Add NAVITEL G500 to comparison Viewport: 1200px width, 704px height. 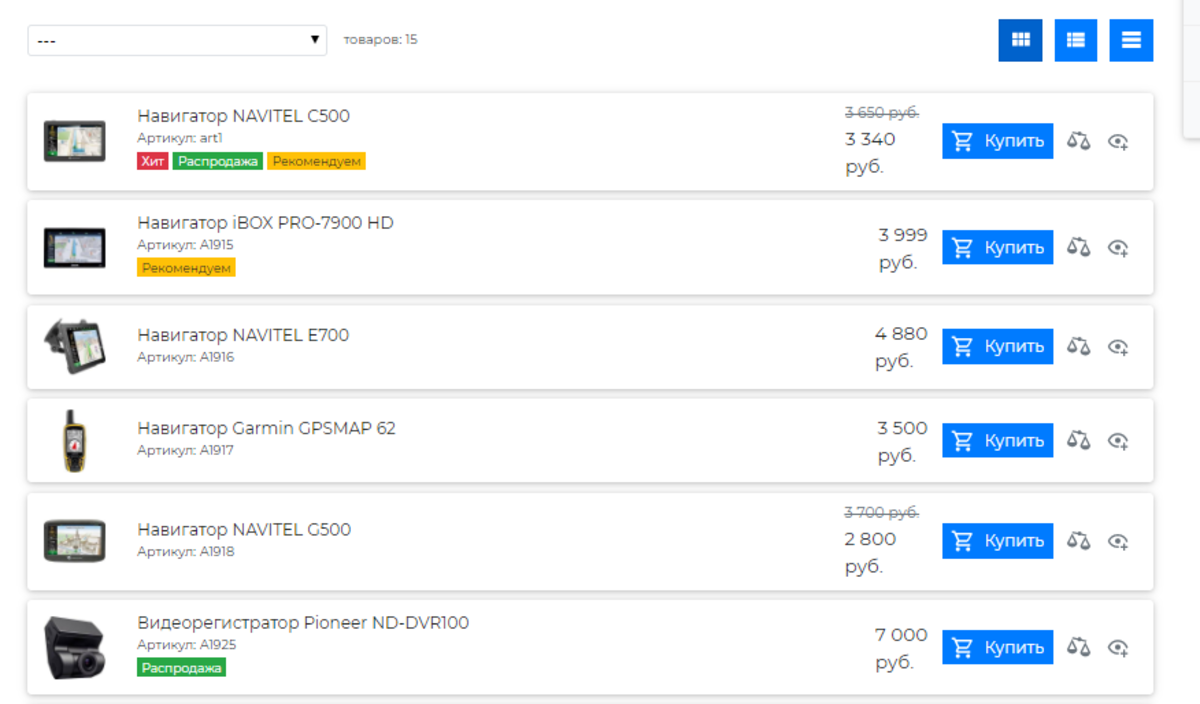click(1078, 541)
